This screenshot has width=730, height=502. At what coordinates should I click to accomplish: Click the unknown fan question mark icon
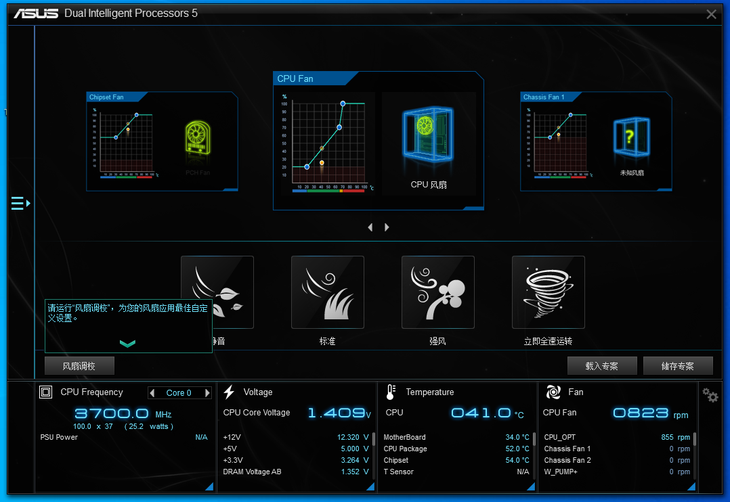tap(631, 137)
